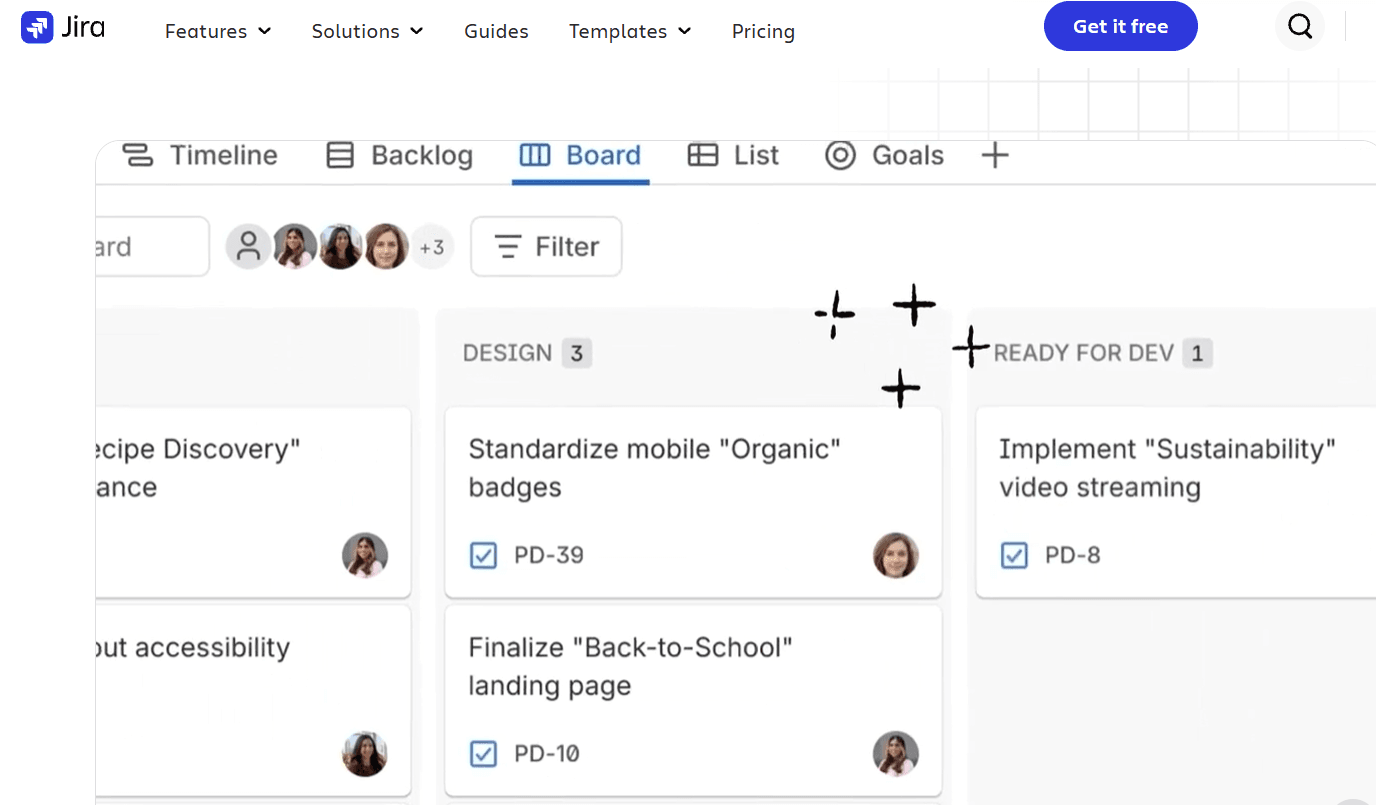Switch to the Goals tab
This screenshot has width=1376, height=805.
[884, 156]
